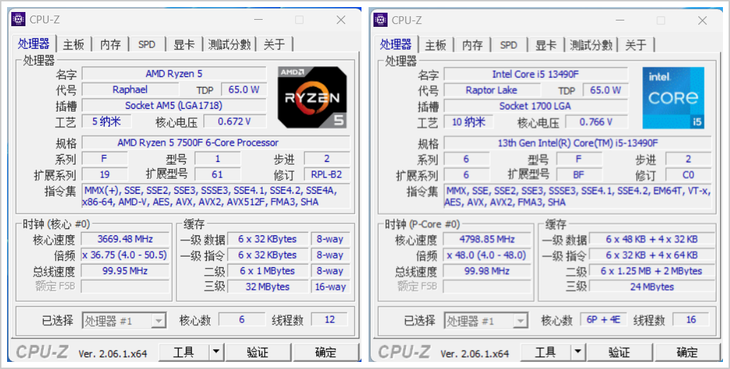Click the Intel Core i5 logo badge
This screenshot has width=730, height=369.
coord(673,98)
